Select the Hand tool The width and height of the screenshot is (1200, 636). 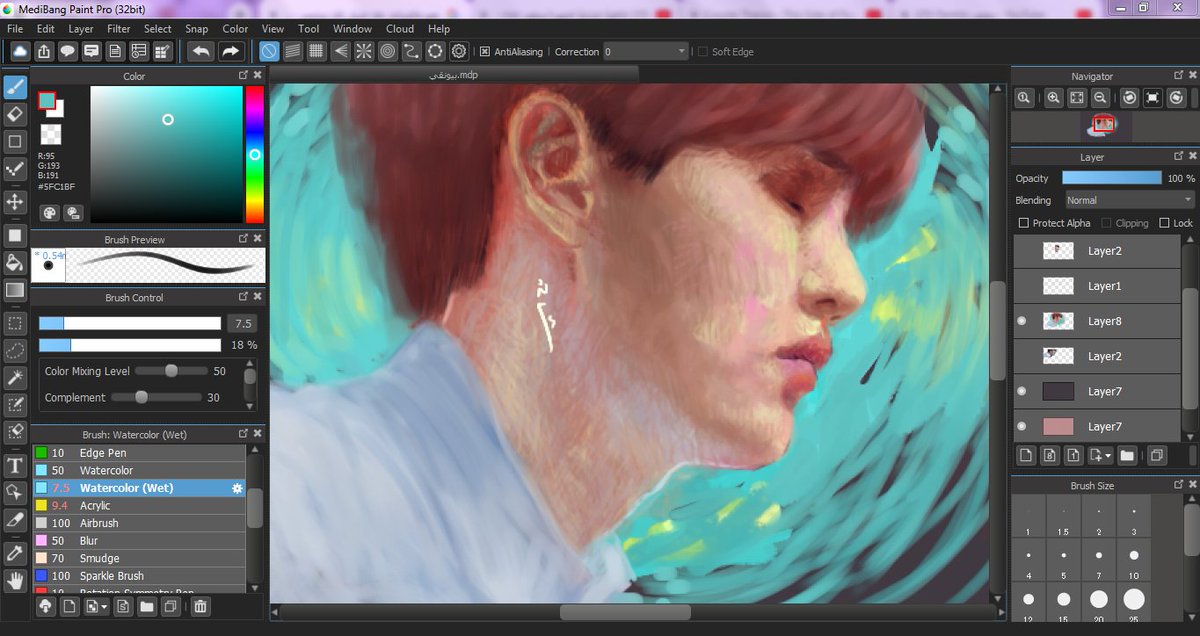point(15,579)
